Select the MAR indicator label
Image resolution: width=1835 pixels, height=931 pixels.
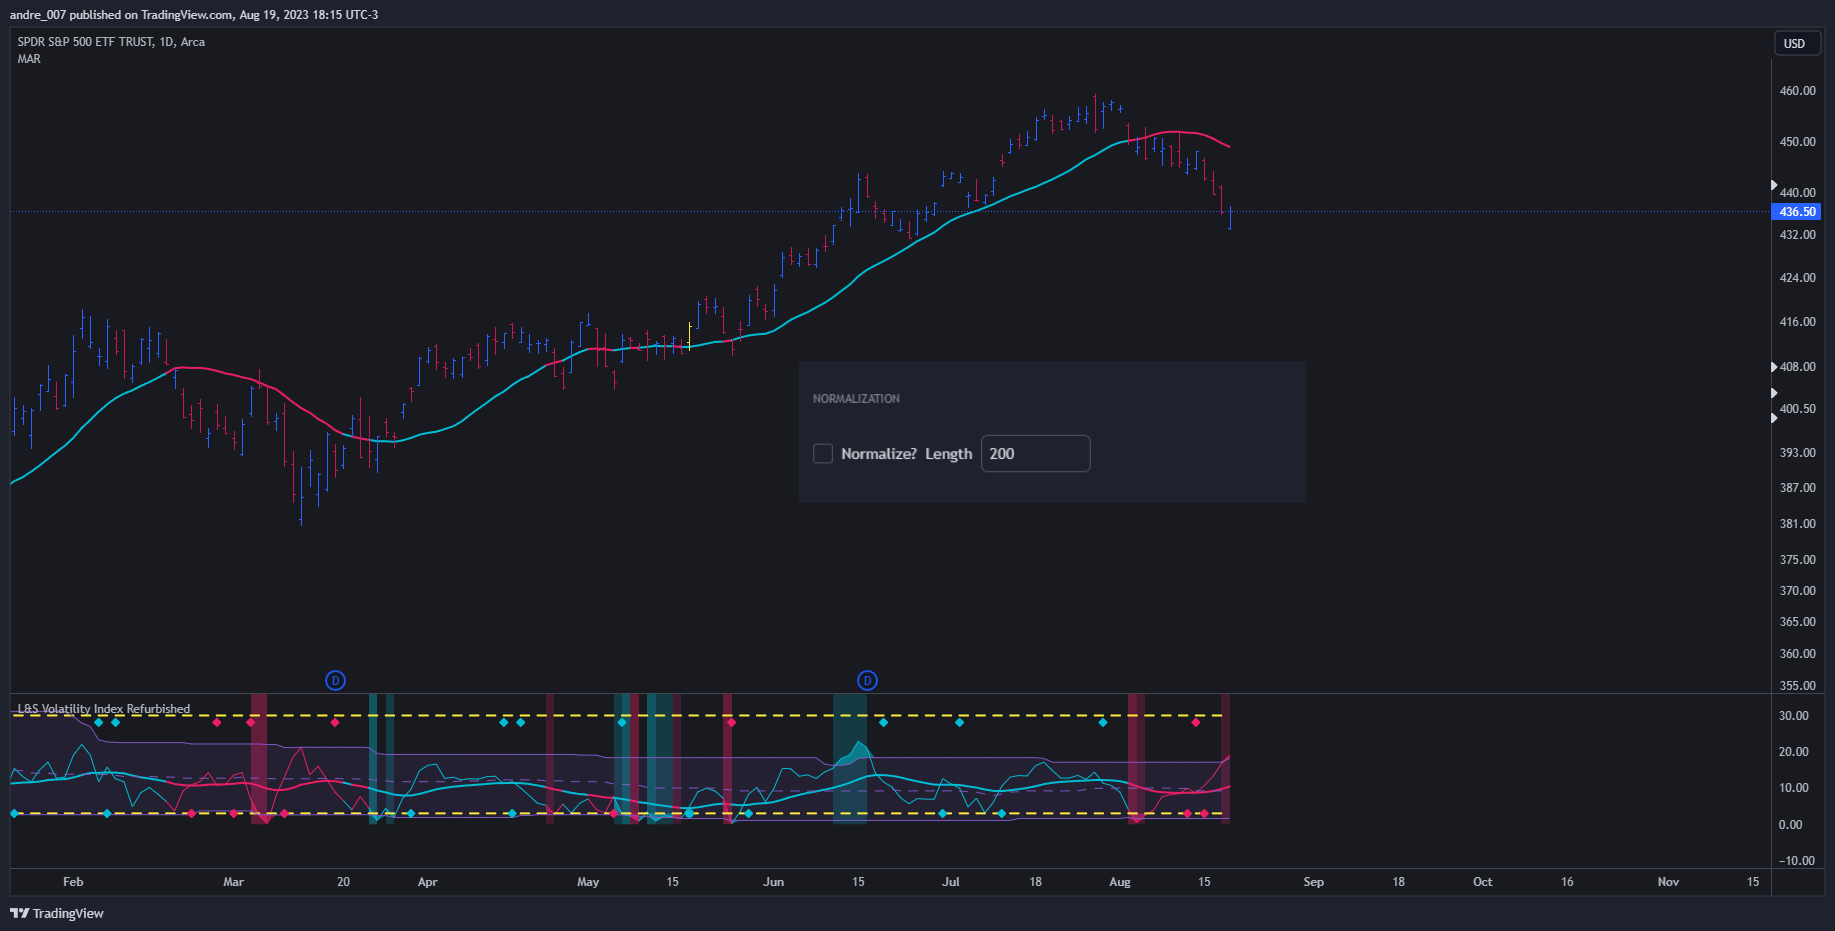[x=29, y=59]
